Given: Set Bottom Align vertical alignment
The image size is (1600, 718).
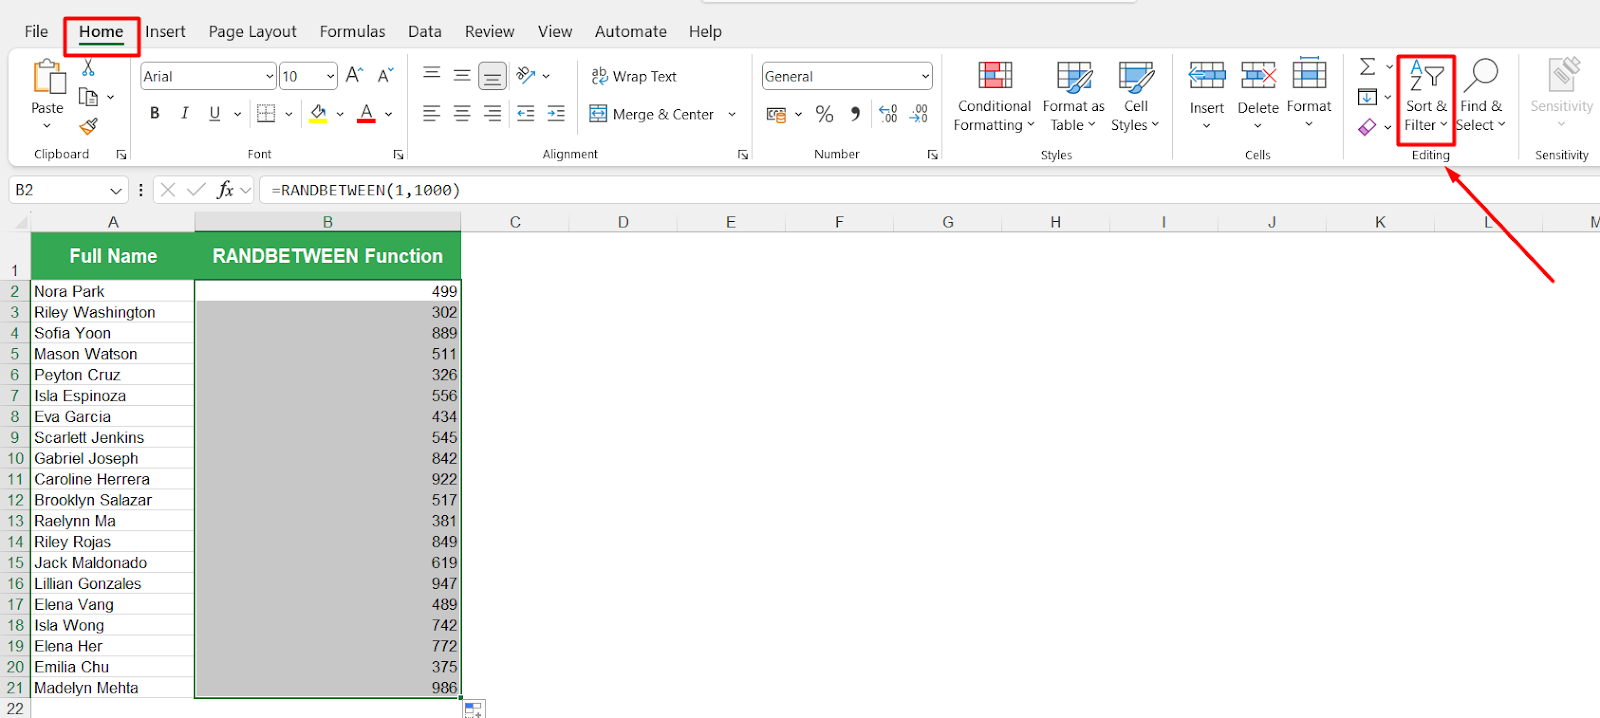Looking at the screenshot, I should coord(492,76).
